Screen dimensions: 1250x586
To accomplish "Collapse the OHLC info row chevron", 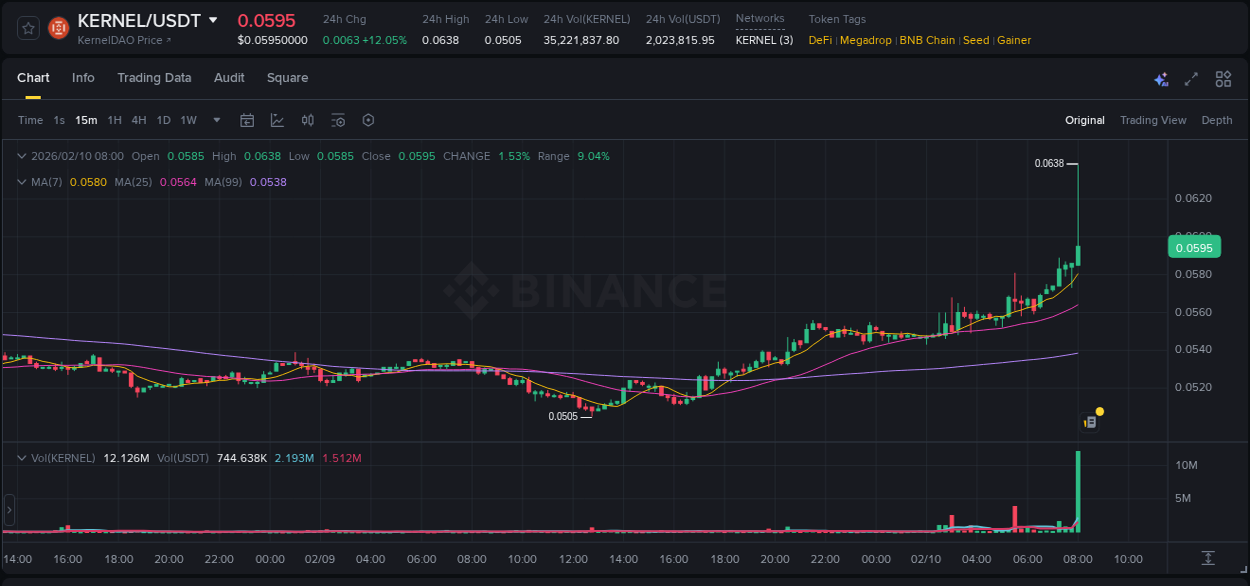I will tap(22, 156).
